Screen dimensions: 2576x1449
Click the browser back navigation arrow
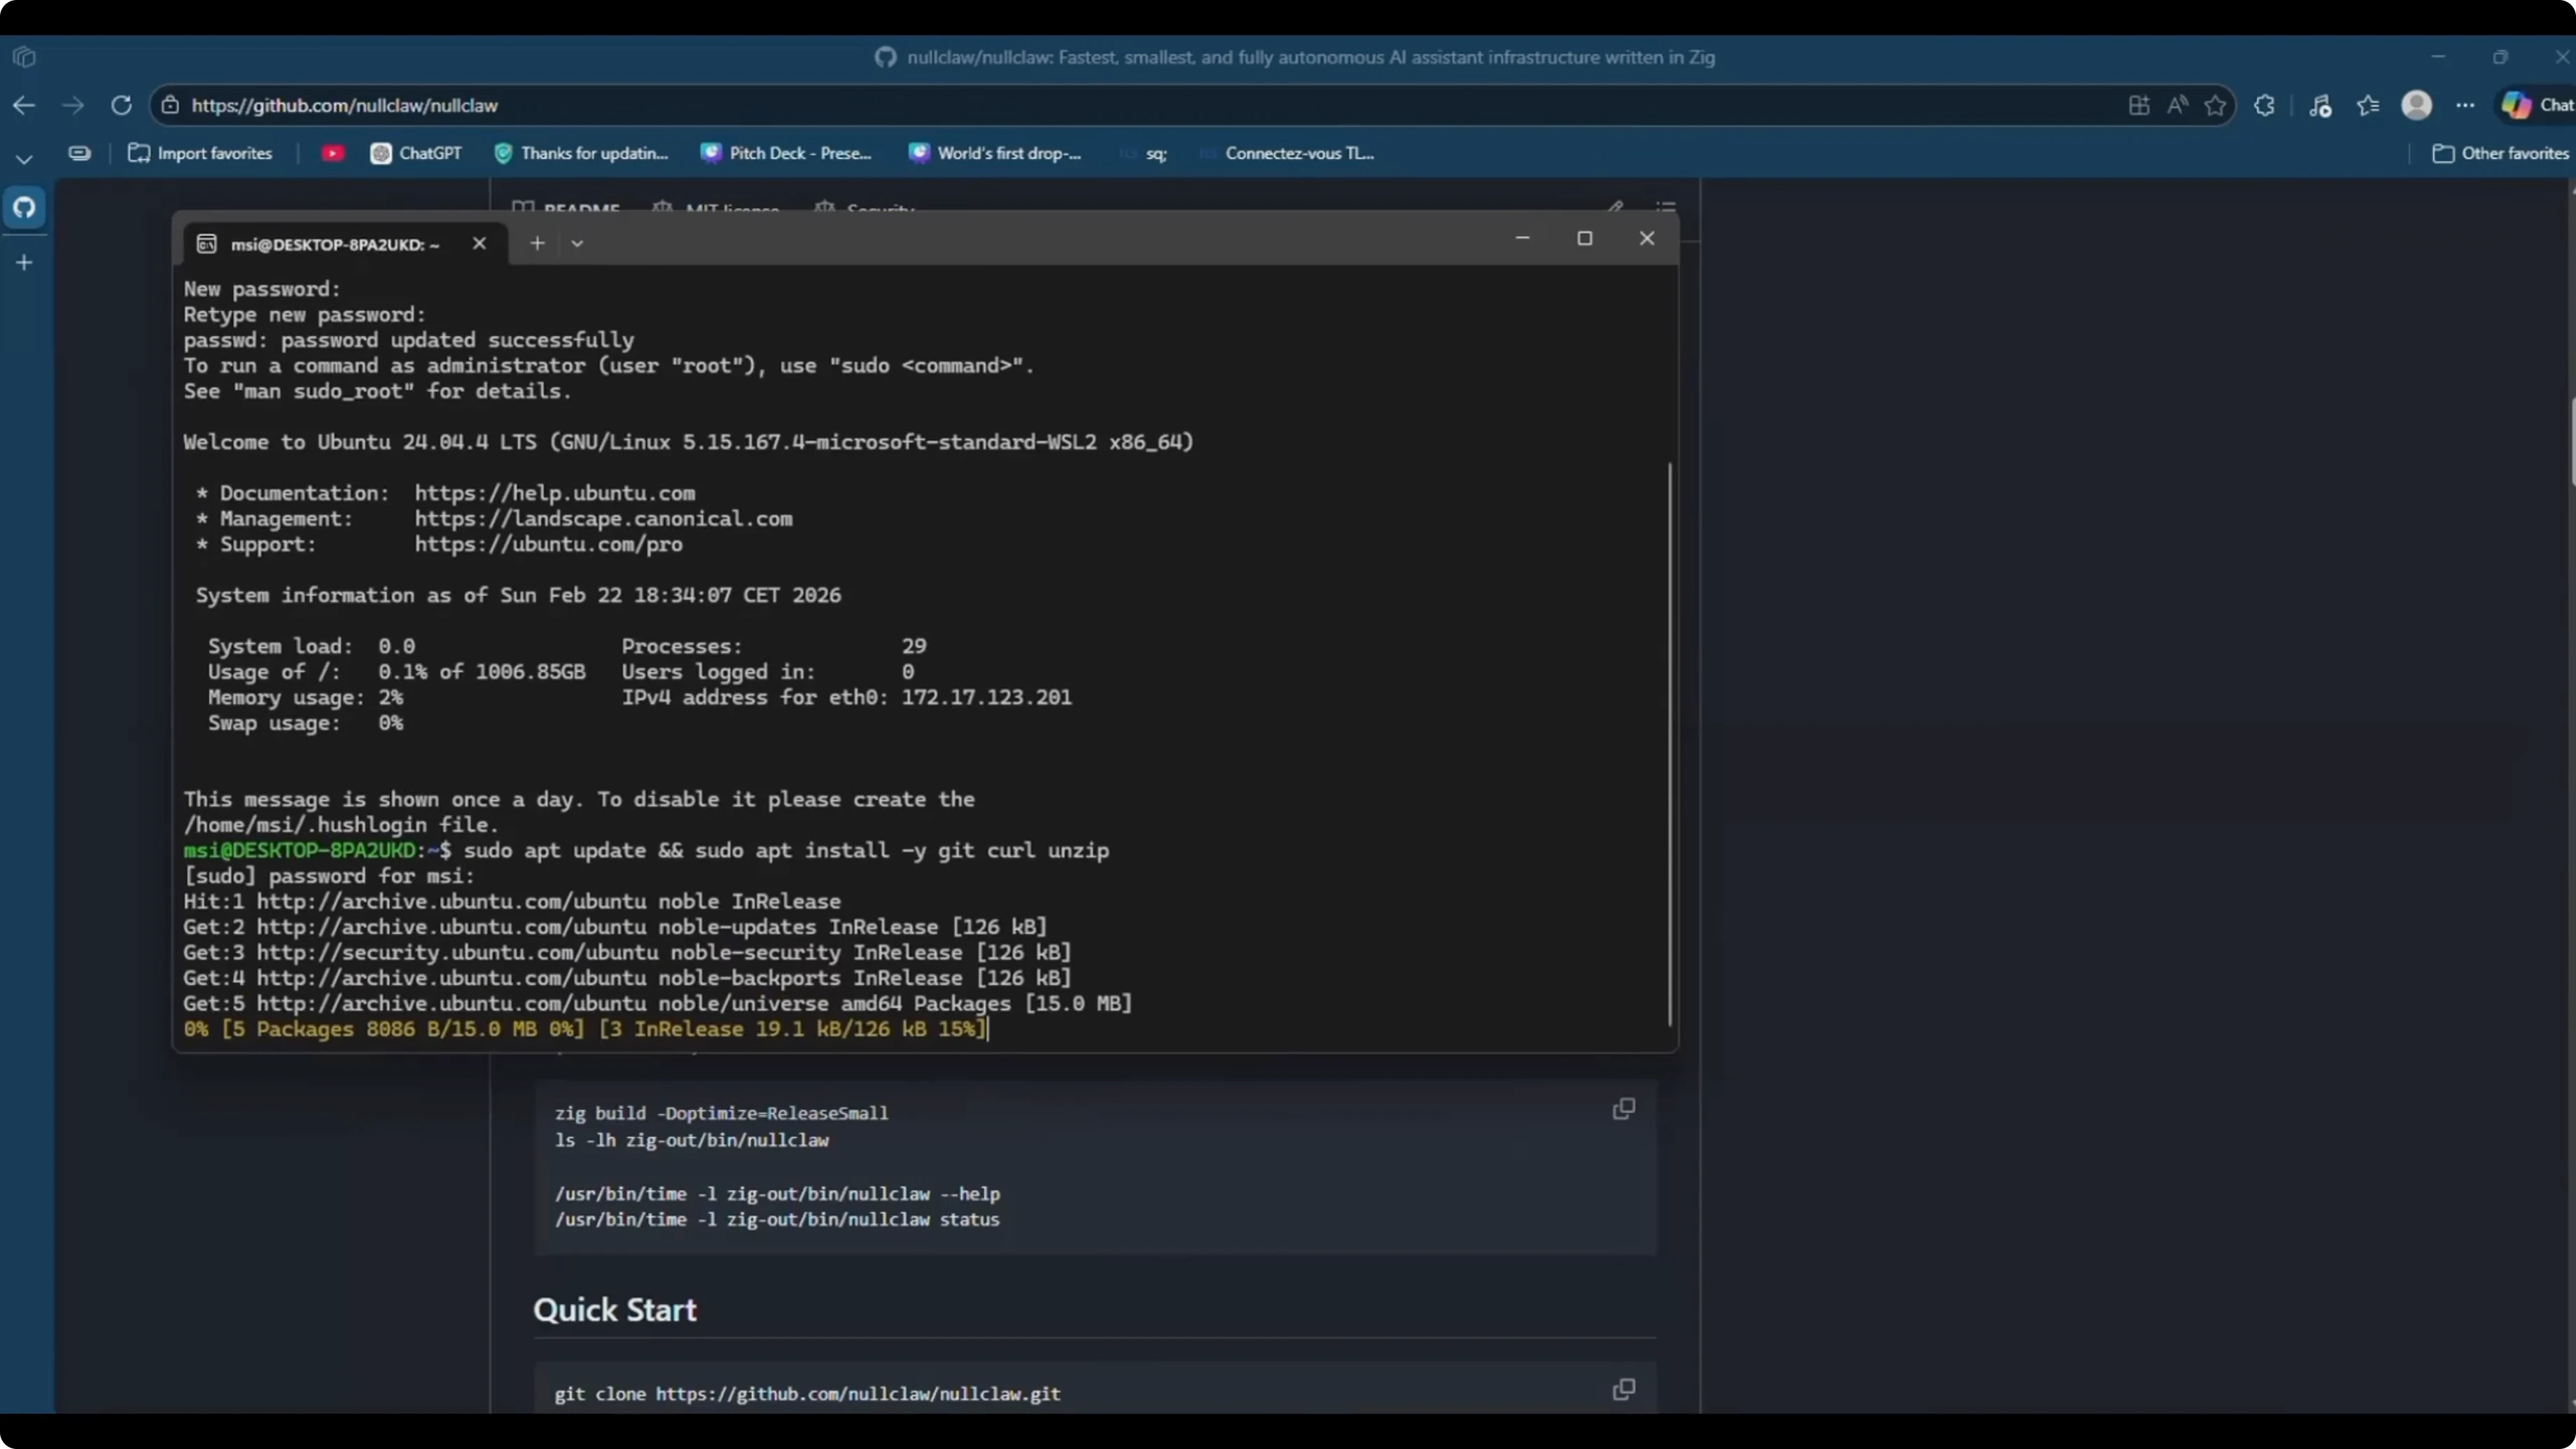[x=24, y=105]
